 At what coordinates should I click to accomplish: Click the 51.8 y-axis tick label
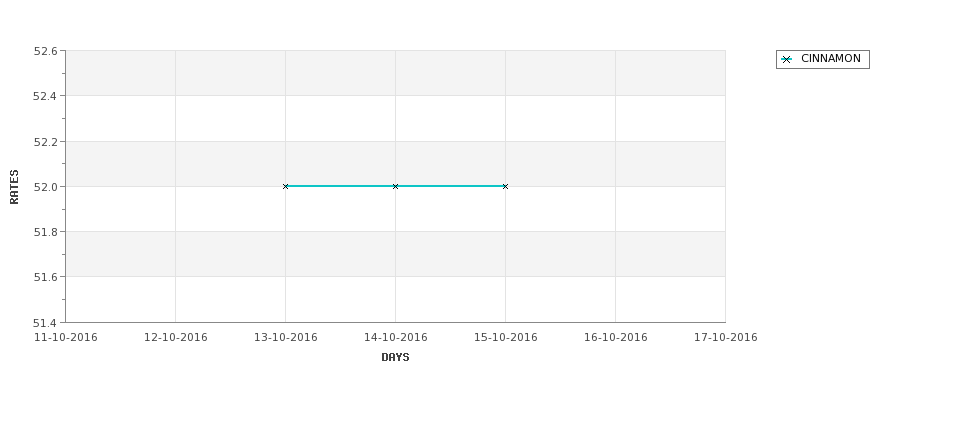(x=45, y=232)
